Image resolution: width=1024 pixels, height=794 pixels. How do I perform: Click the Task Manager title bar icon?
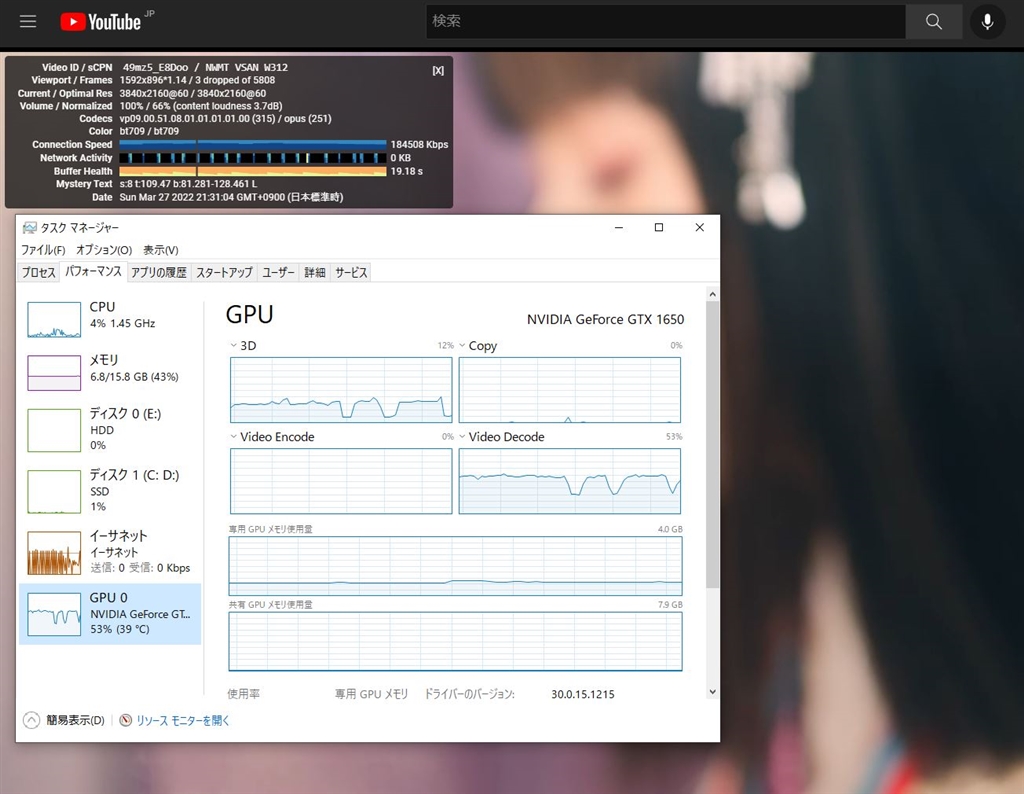(29, 227)
